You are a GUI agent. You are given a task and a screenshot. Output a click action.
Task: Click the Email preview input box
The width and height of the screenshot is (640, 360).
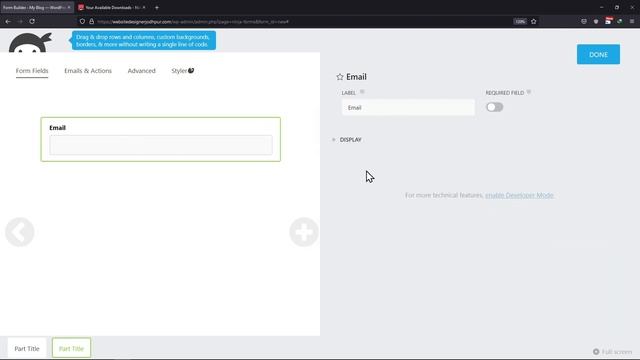coord(161,145)
